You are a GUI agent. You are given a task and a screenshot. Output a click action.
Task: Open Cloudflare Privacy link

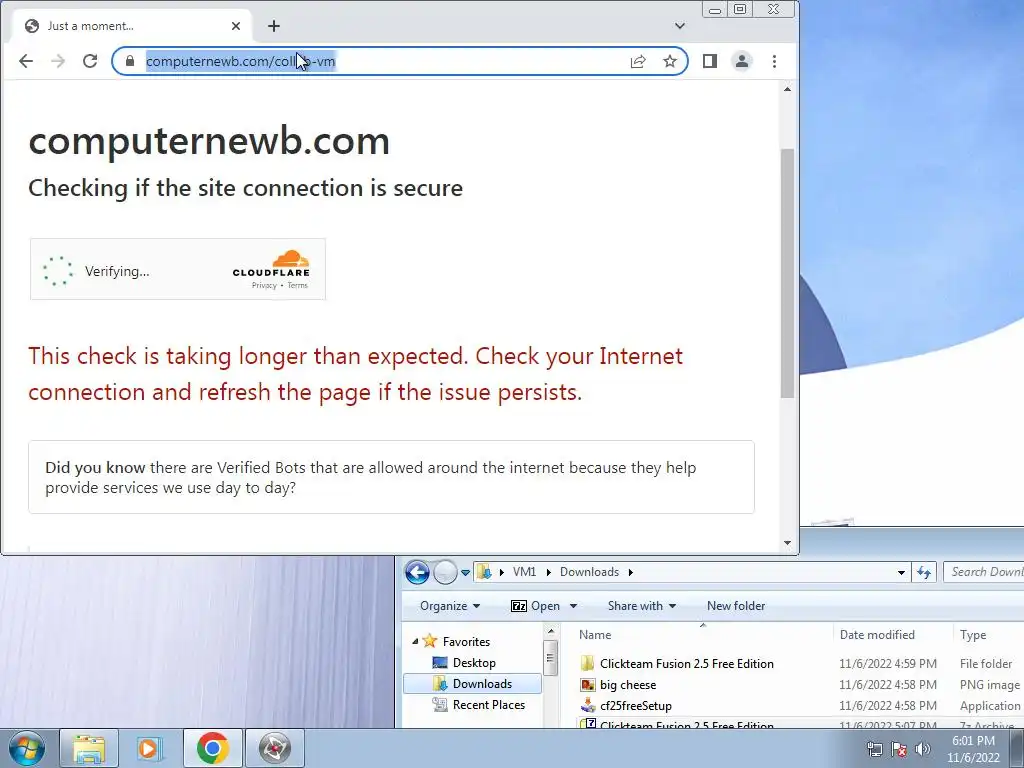[264, 285]
